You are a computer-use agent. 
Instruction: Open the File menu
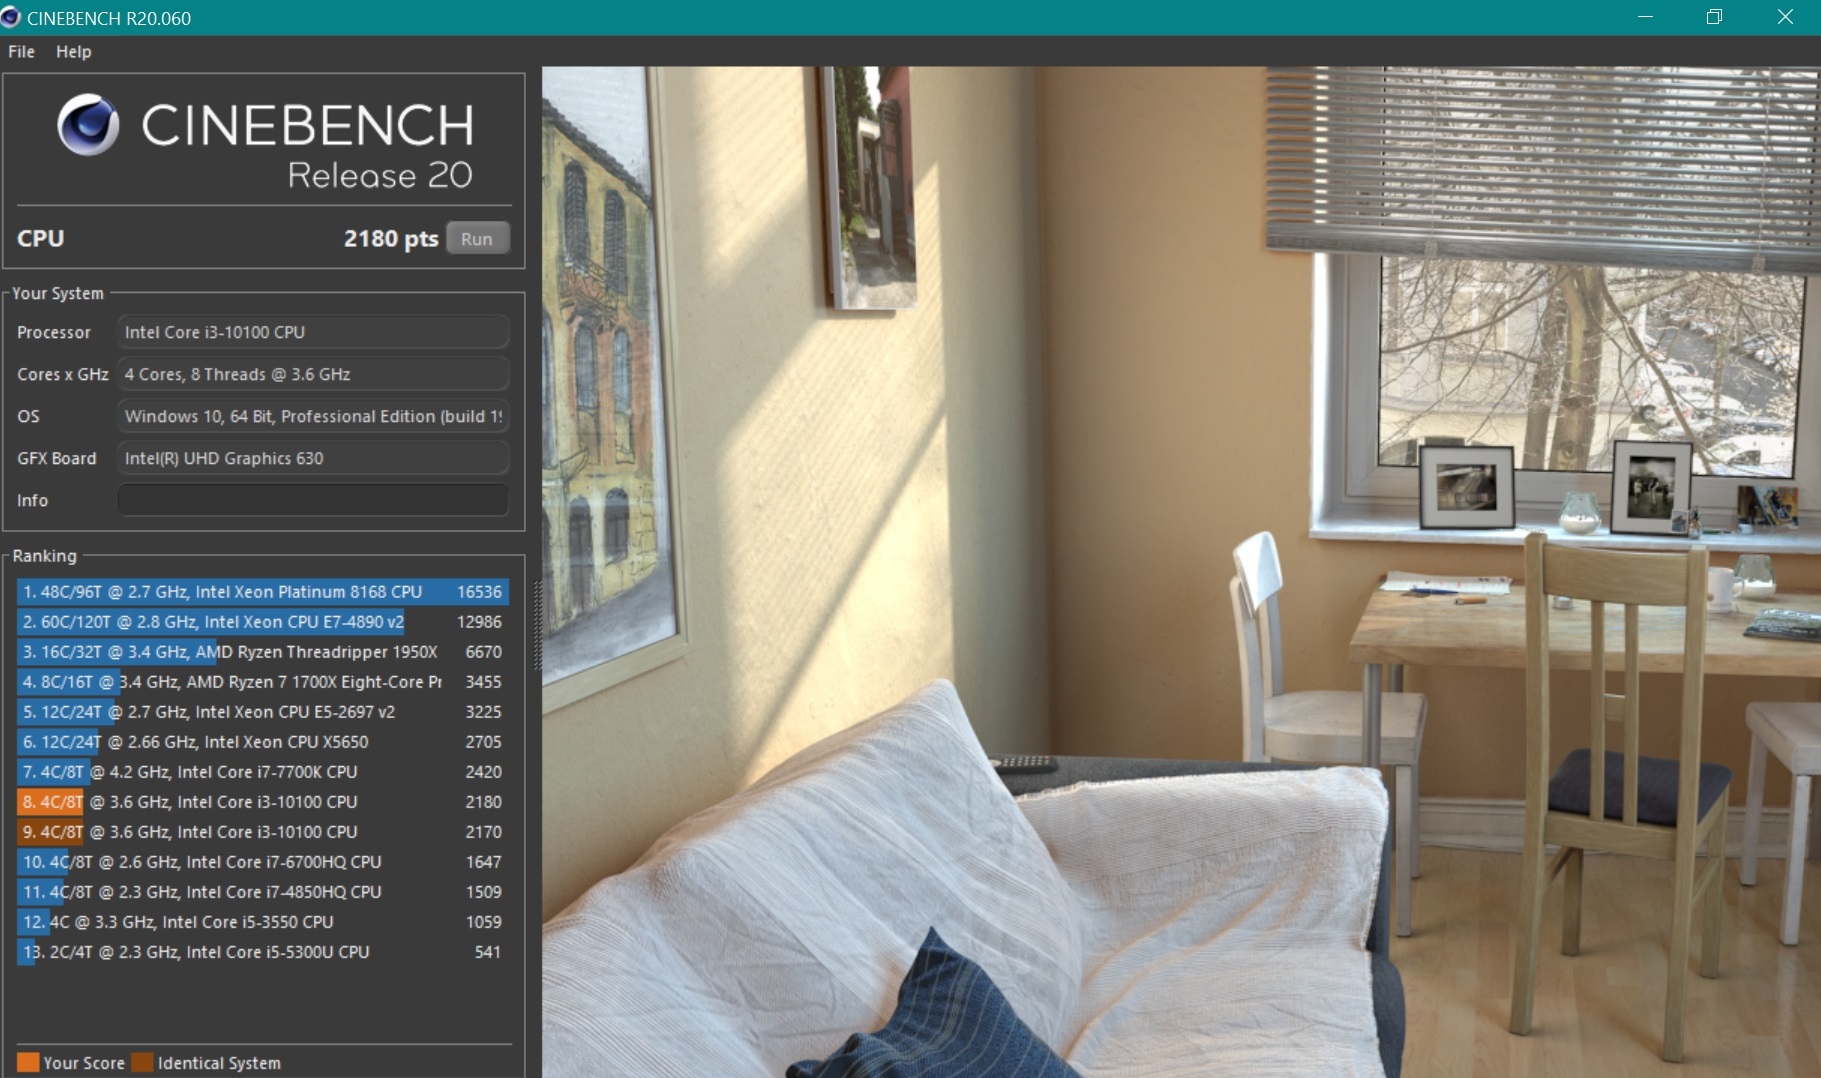[21, 52]
